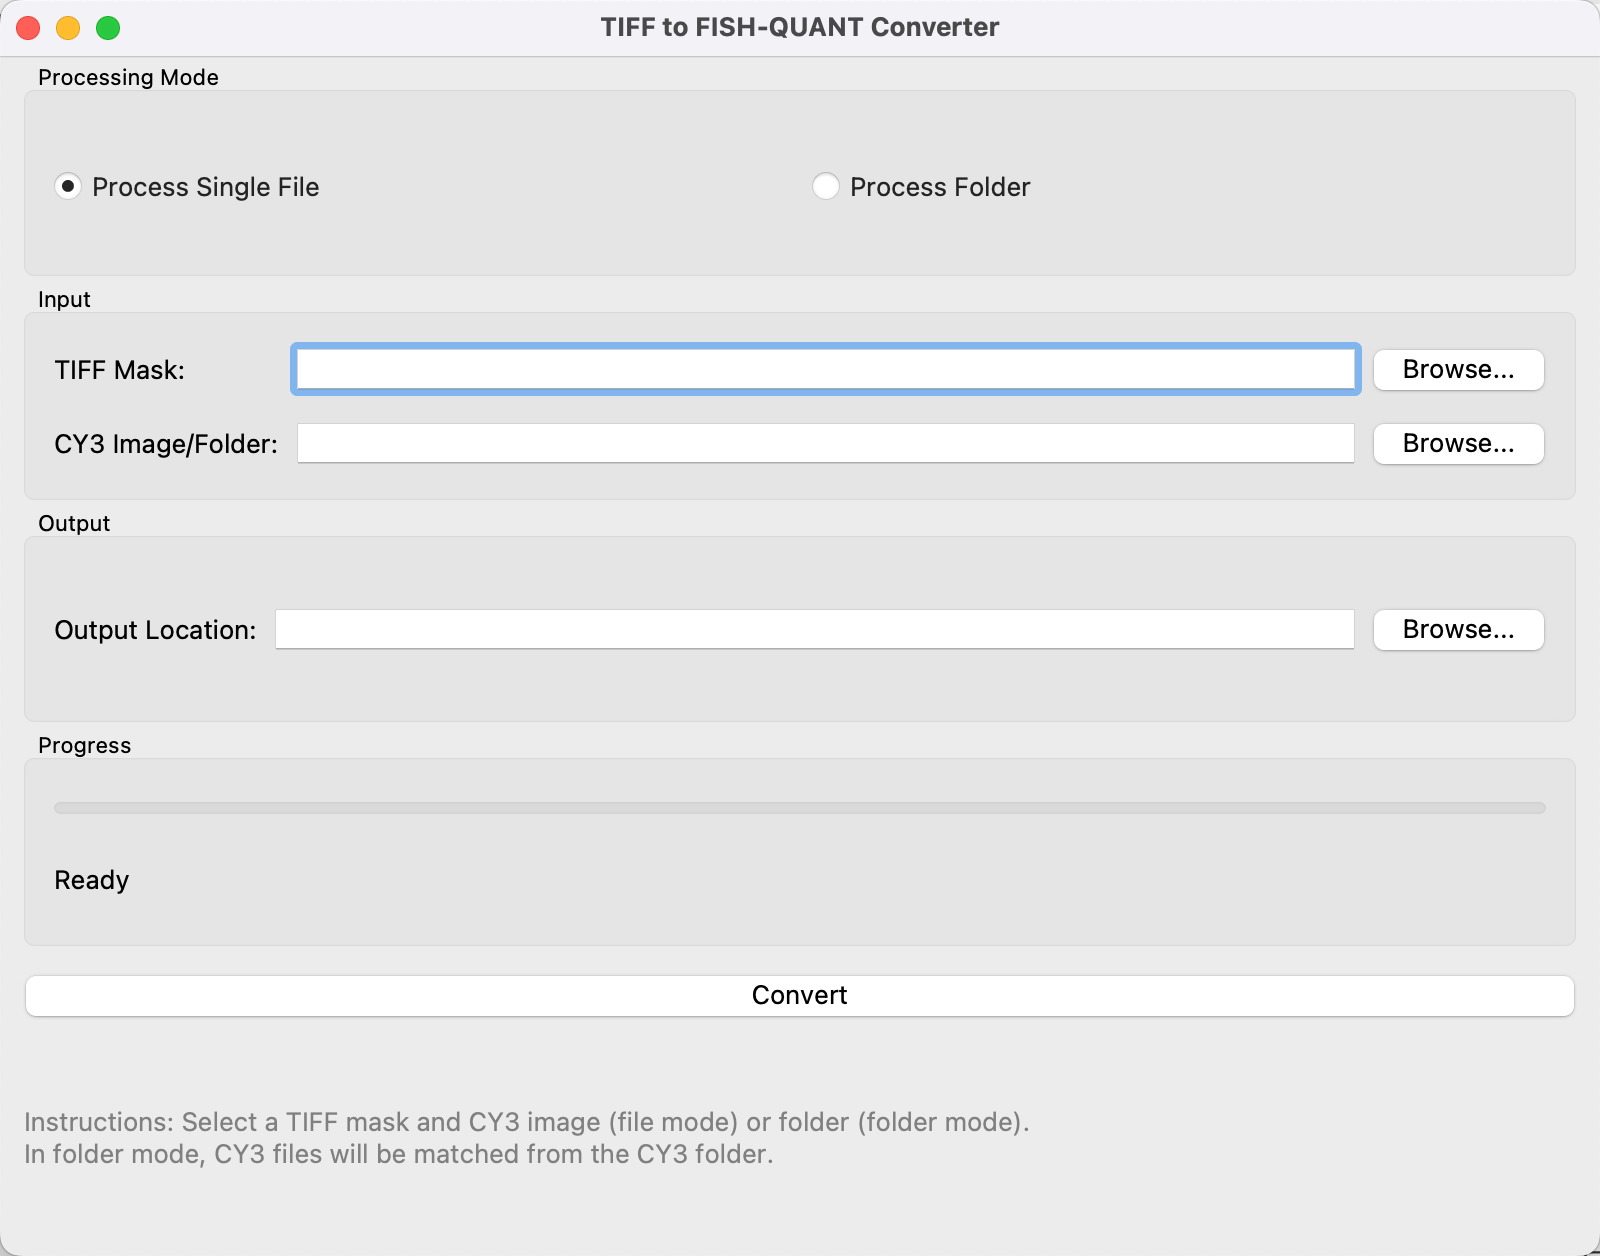Click the Process Single File label text

(206, 187)
